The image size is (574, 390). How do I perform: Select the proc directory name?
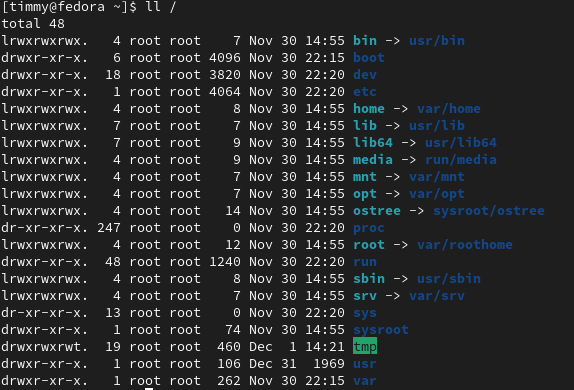[369, 228]
